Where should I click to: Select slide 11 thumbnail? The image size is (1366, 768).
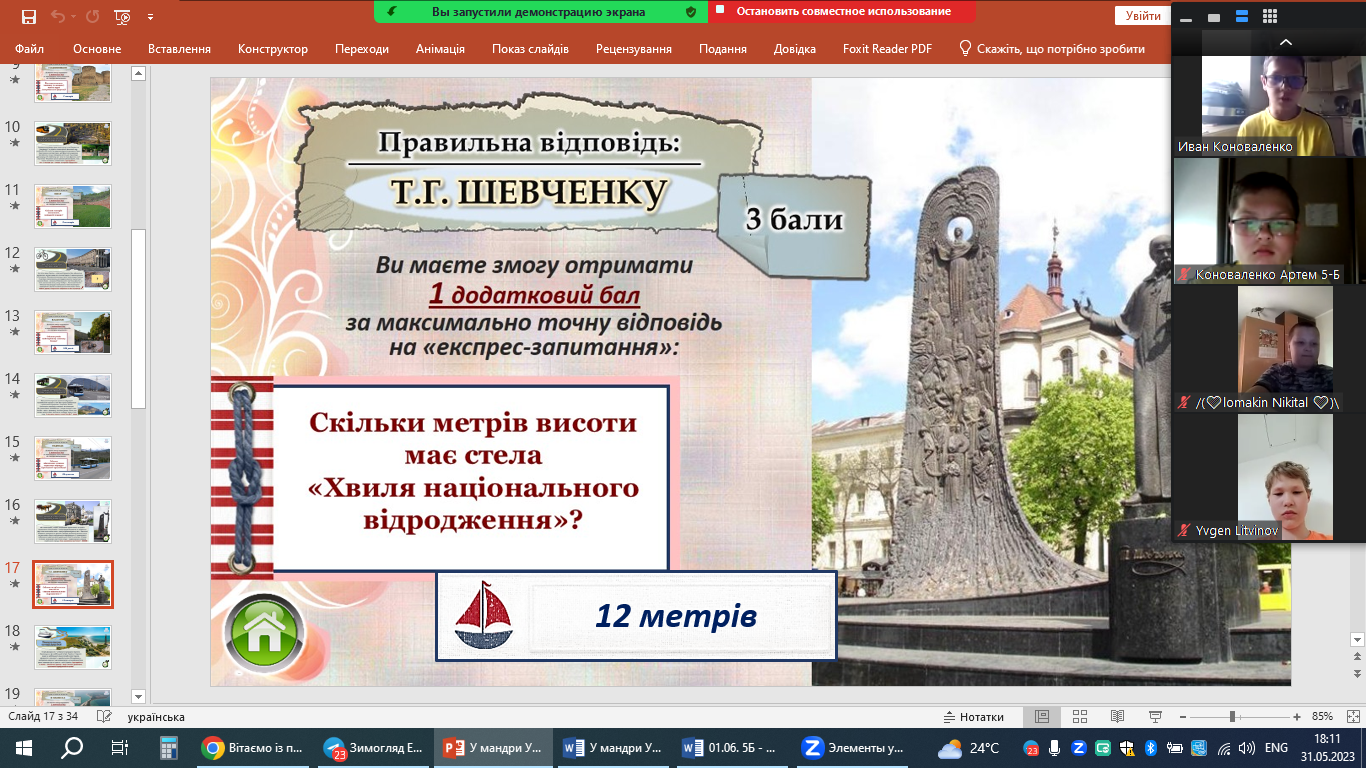pos(73,206)
